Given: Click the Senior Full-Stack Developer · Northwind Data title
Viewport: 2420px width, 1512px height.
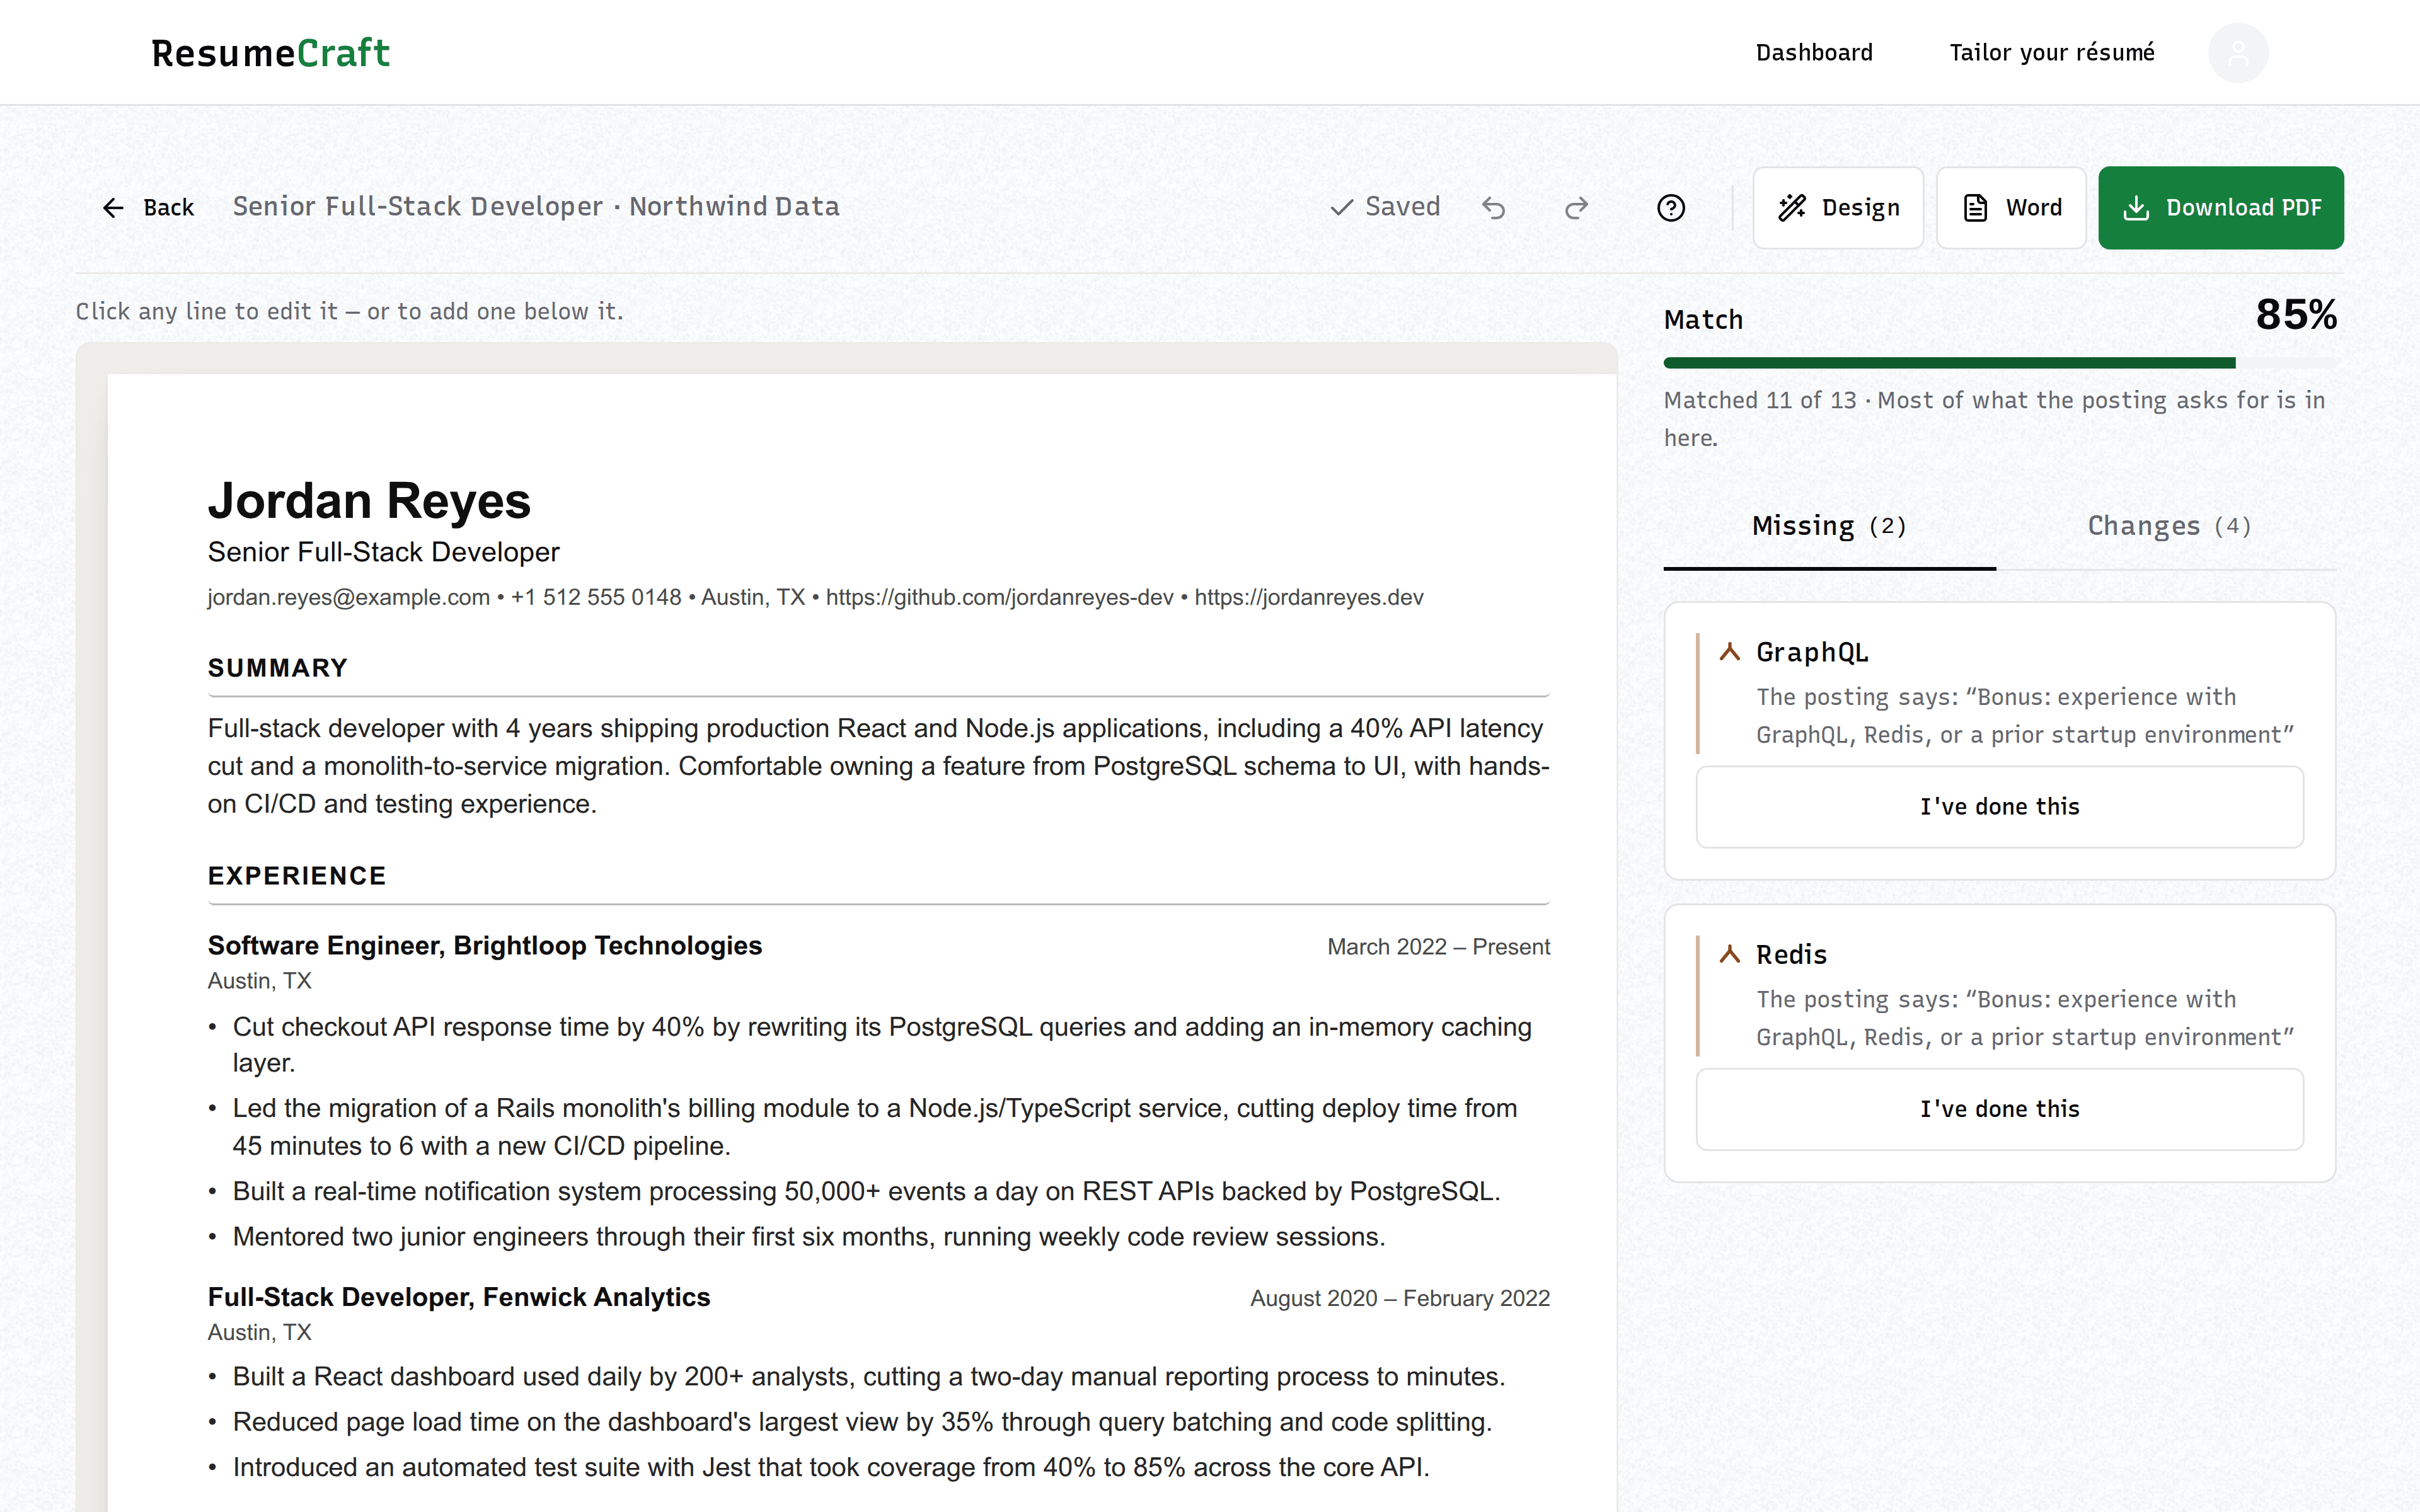Looking at the screenshot, I should pyautogui.click(x=536, y=207).
